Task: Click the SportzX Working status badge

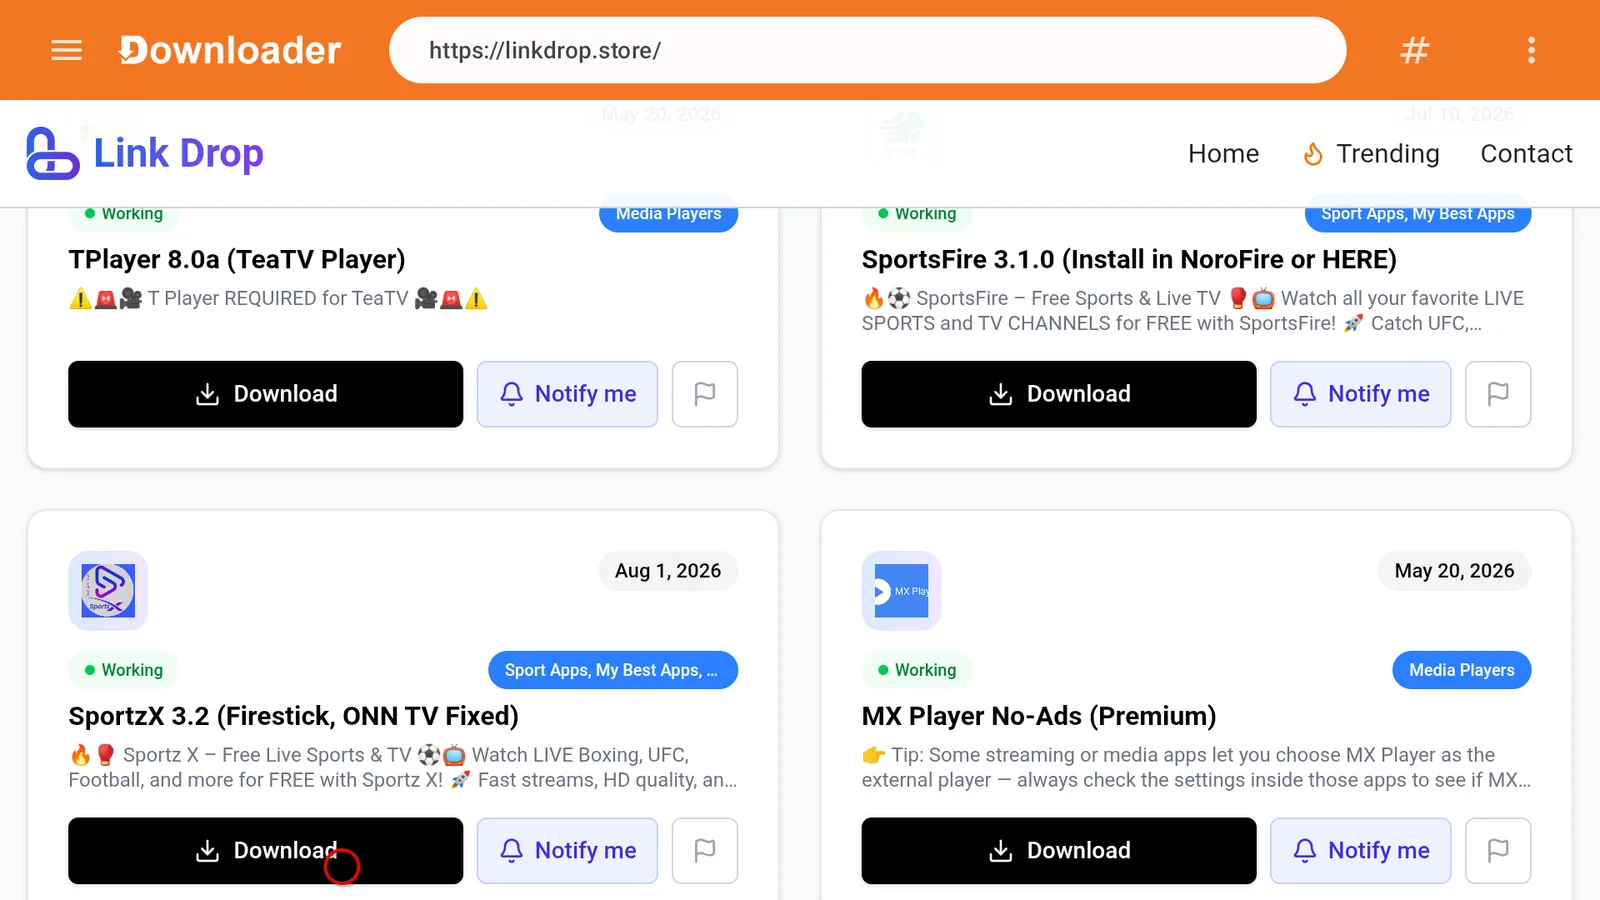Action: pyautogui.click(x=123, y=670)
